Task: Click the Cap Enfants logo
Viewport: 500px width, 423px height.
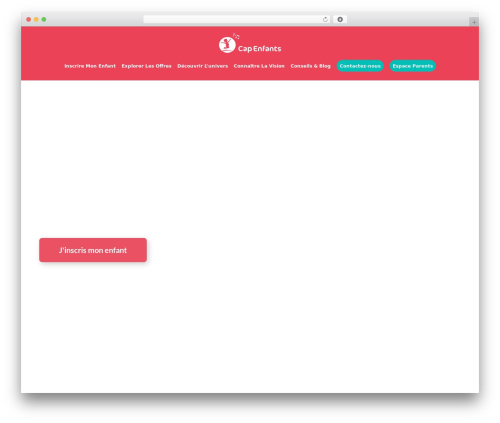Action: point(250,44)
